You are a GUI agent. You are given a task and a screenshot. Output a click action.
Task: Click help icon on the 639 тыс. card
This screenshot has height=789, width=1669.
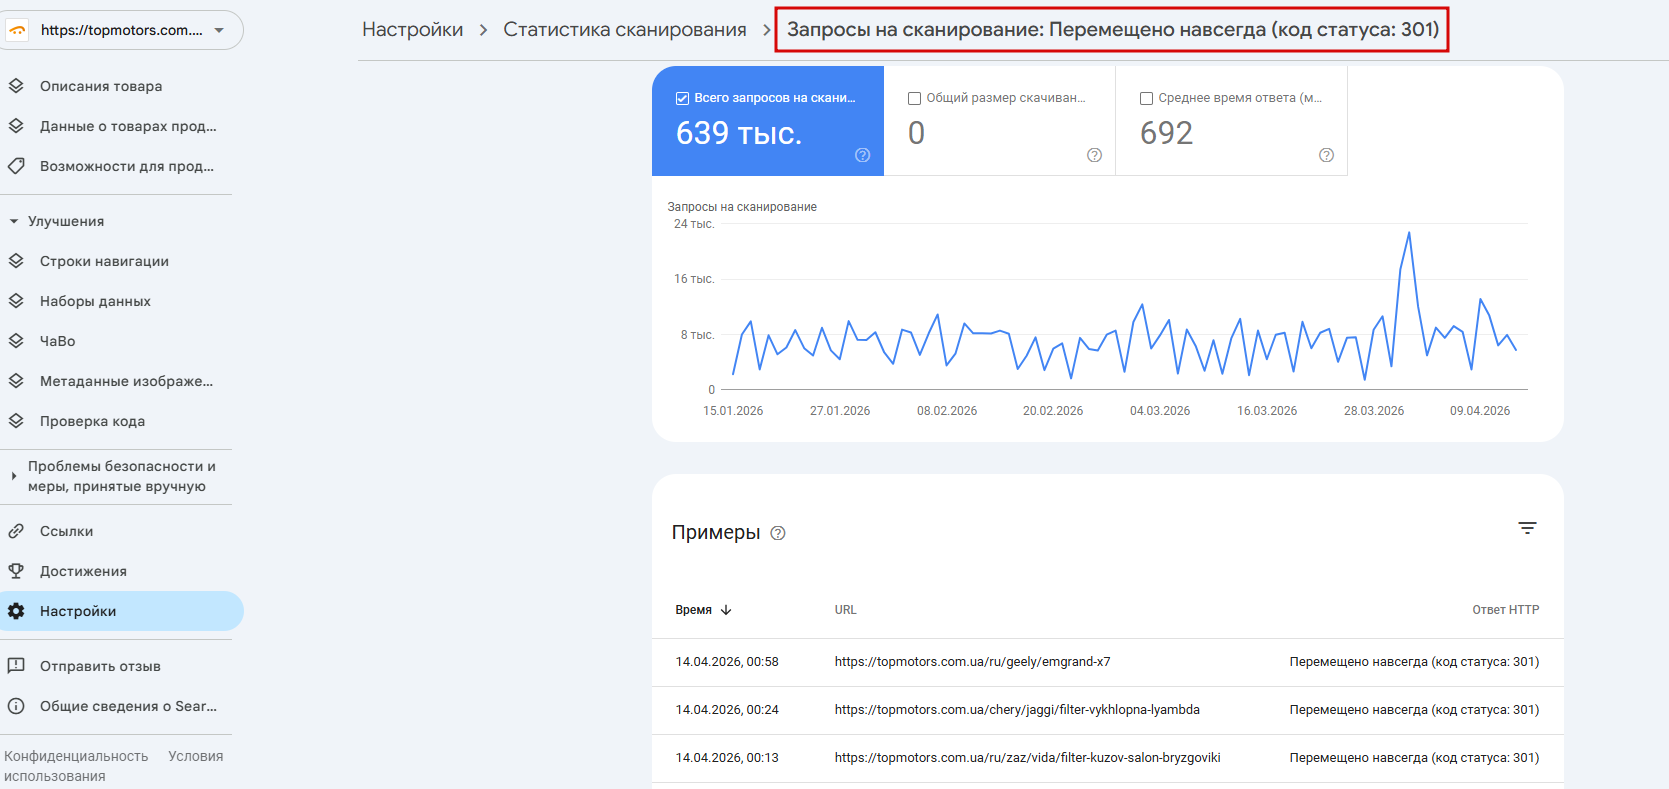click(863, 155)
